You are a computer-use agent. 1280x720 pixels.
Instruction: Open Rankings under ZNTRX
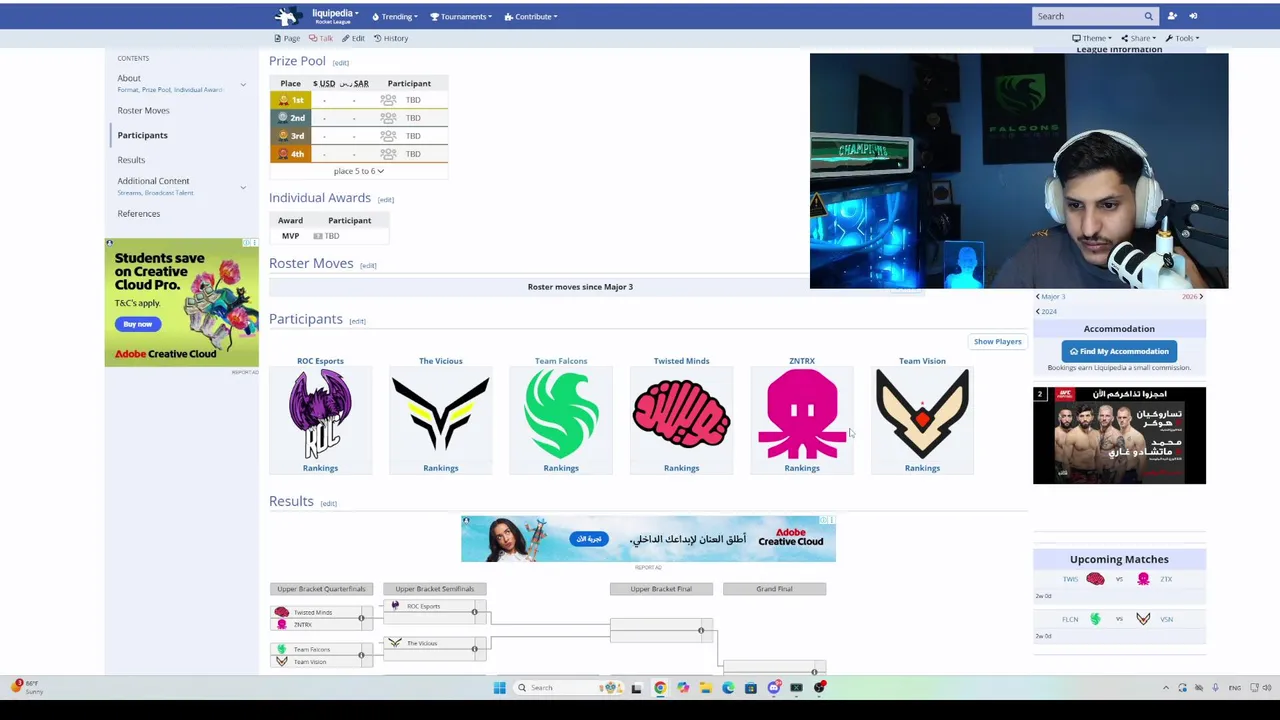[802, 468]
